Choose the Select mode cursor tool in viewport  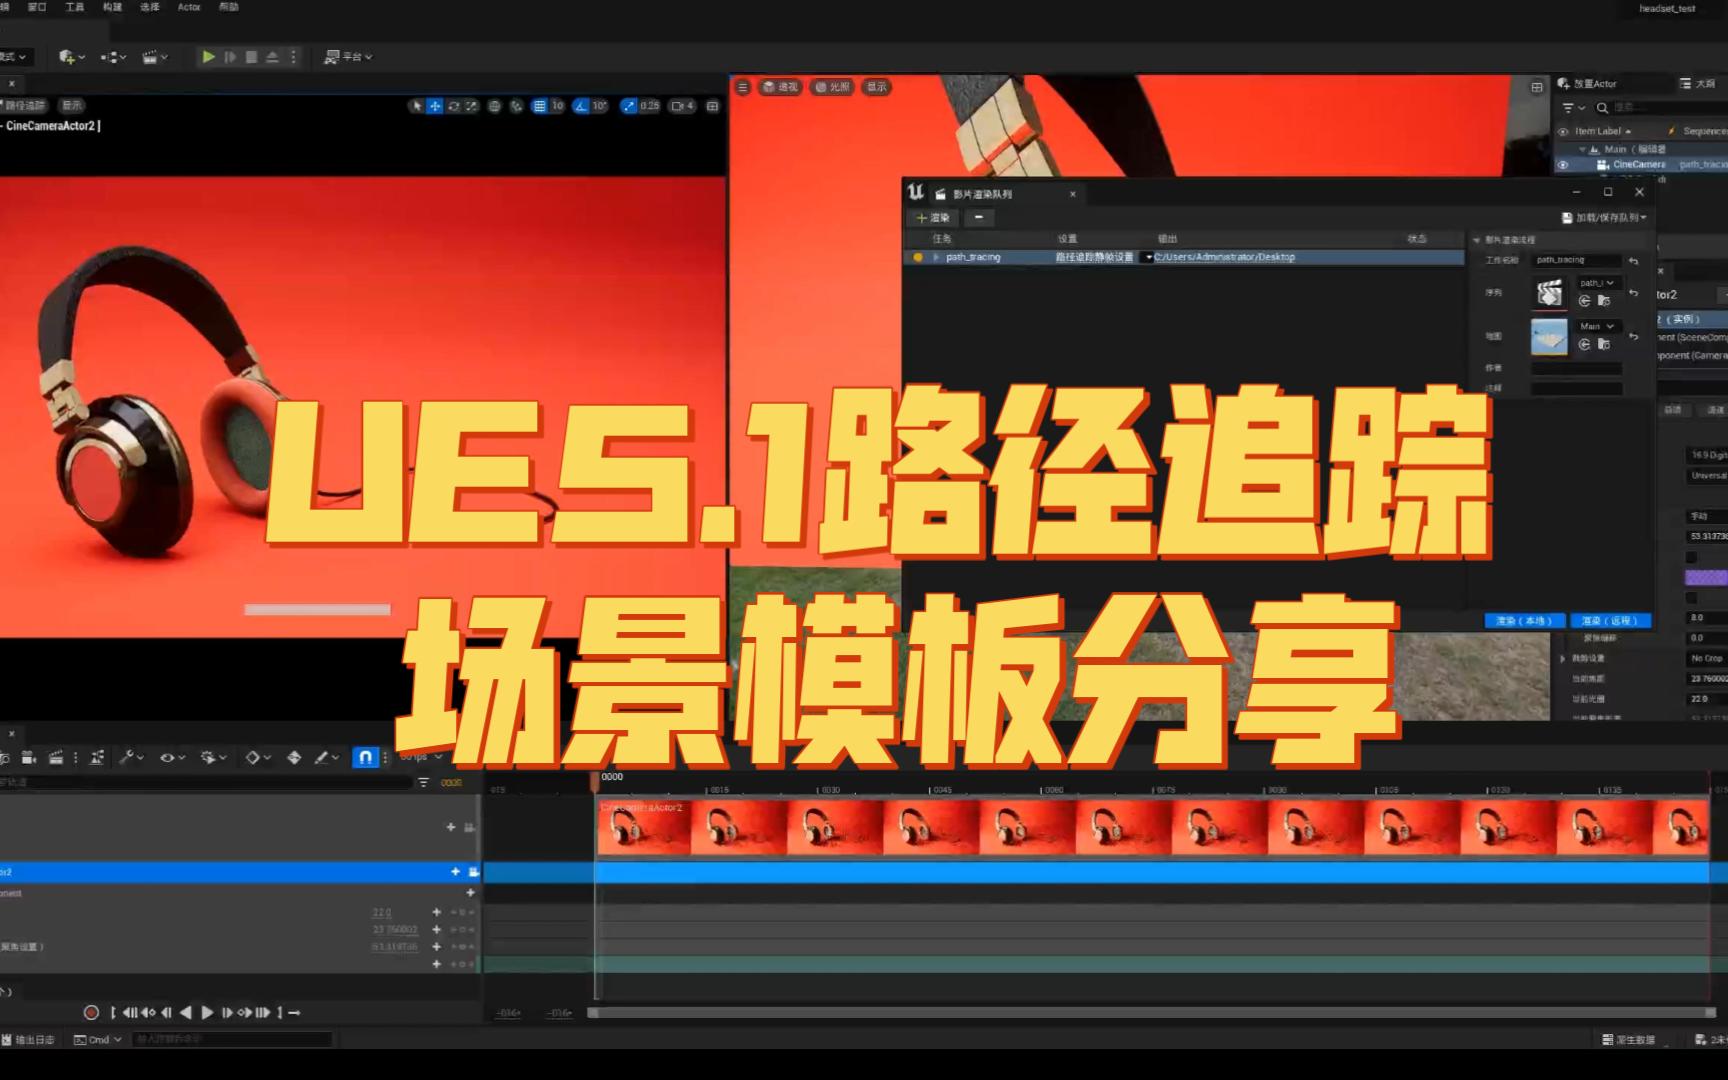[x=416, y=106]
